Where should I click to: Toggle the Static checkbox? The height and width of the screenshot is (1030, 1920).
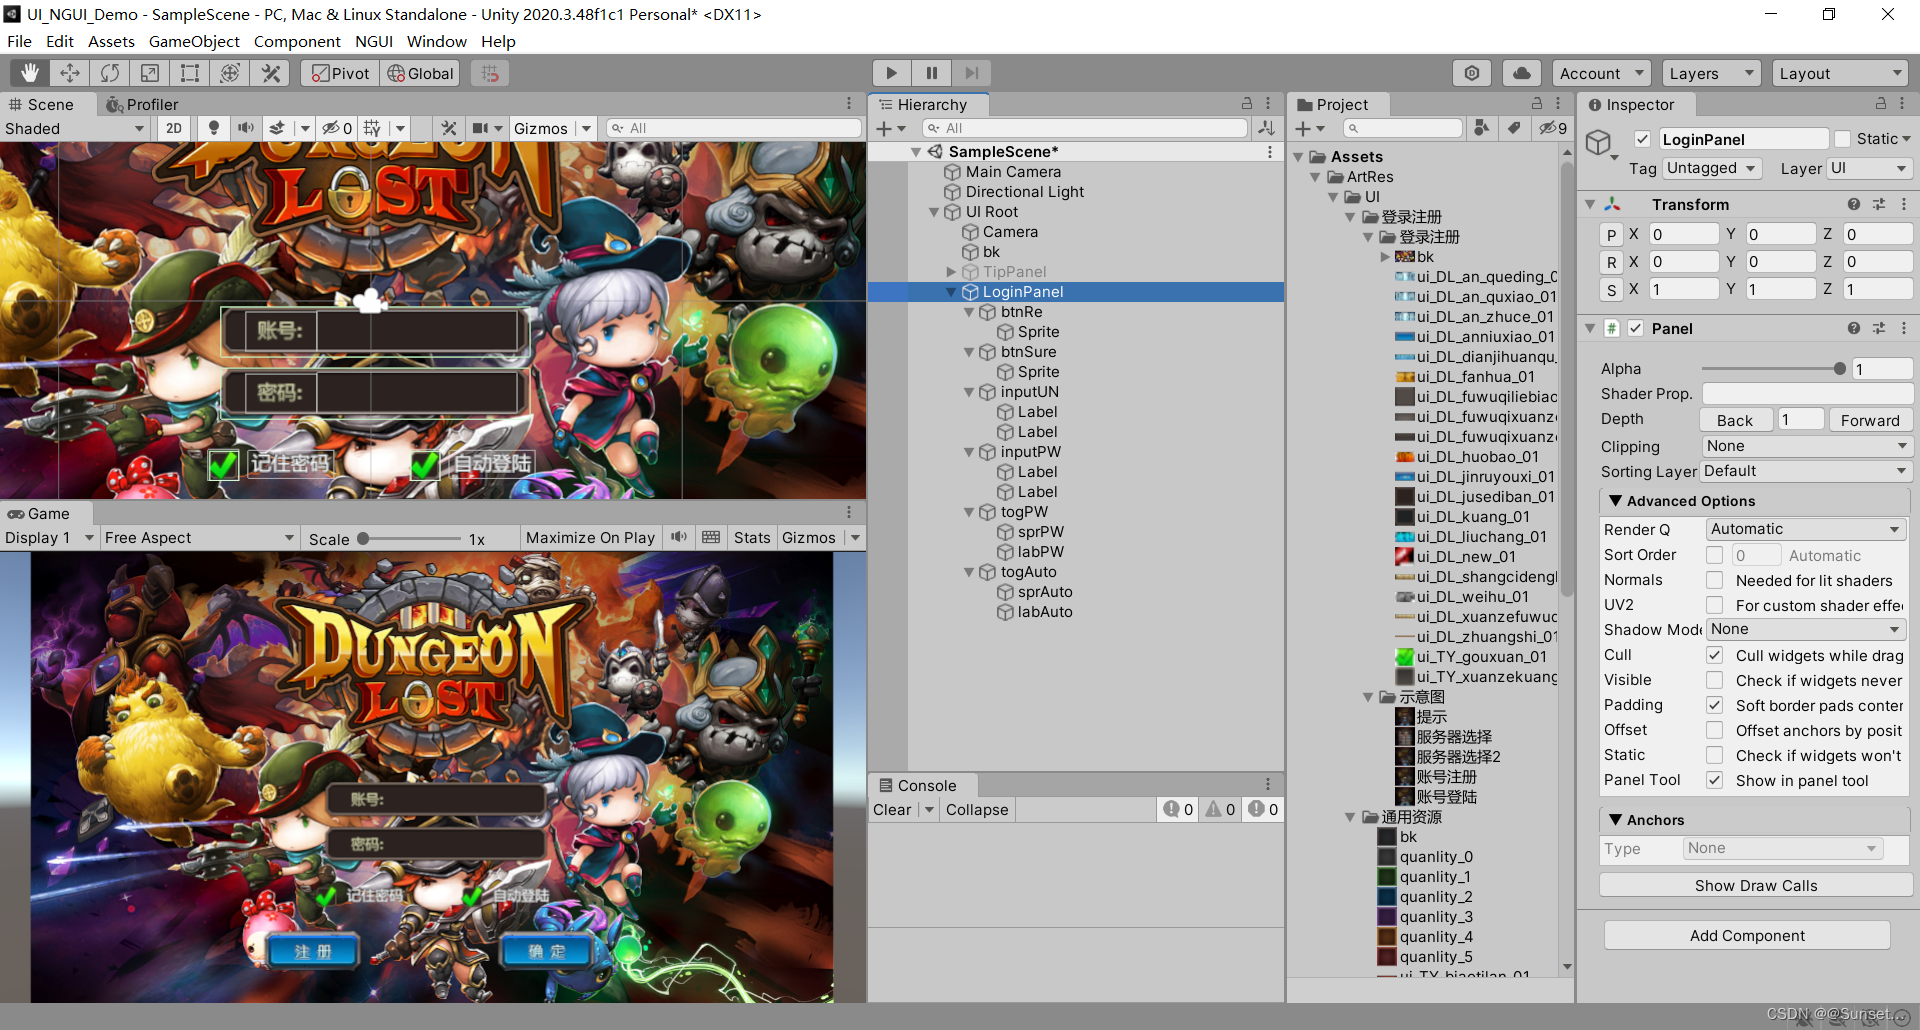(1842, 139)
